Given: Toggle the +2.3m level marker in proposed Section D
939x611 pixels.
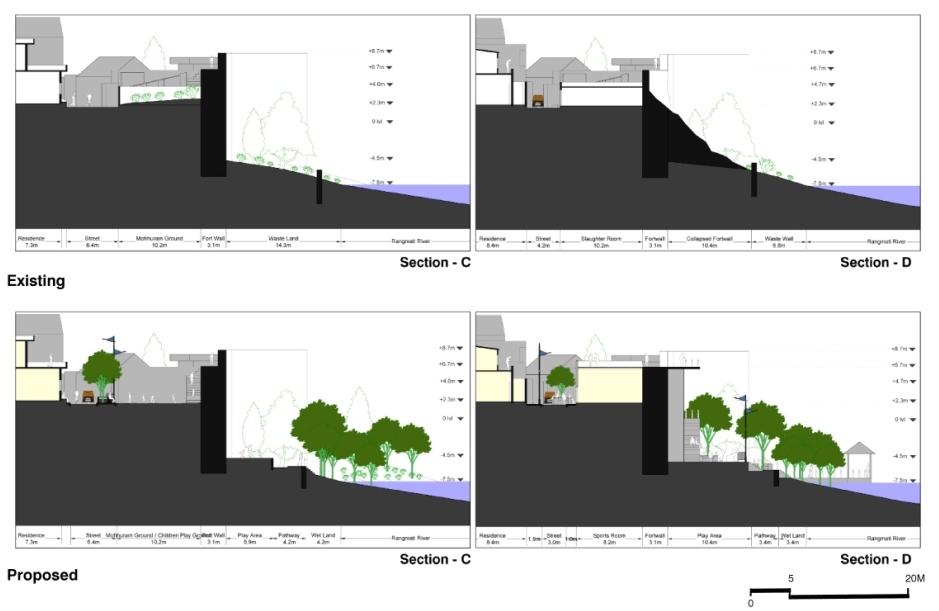Looking at the screenshot, I should click(913, 400).
